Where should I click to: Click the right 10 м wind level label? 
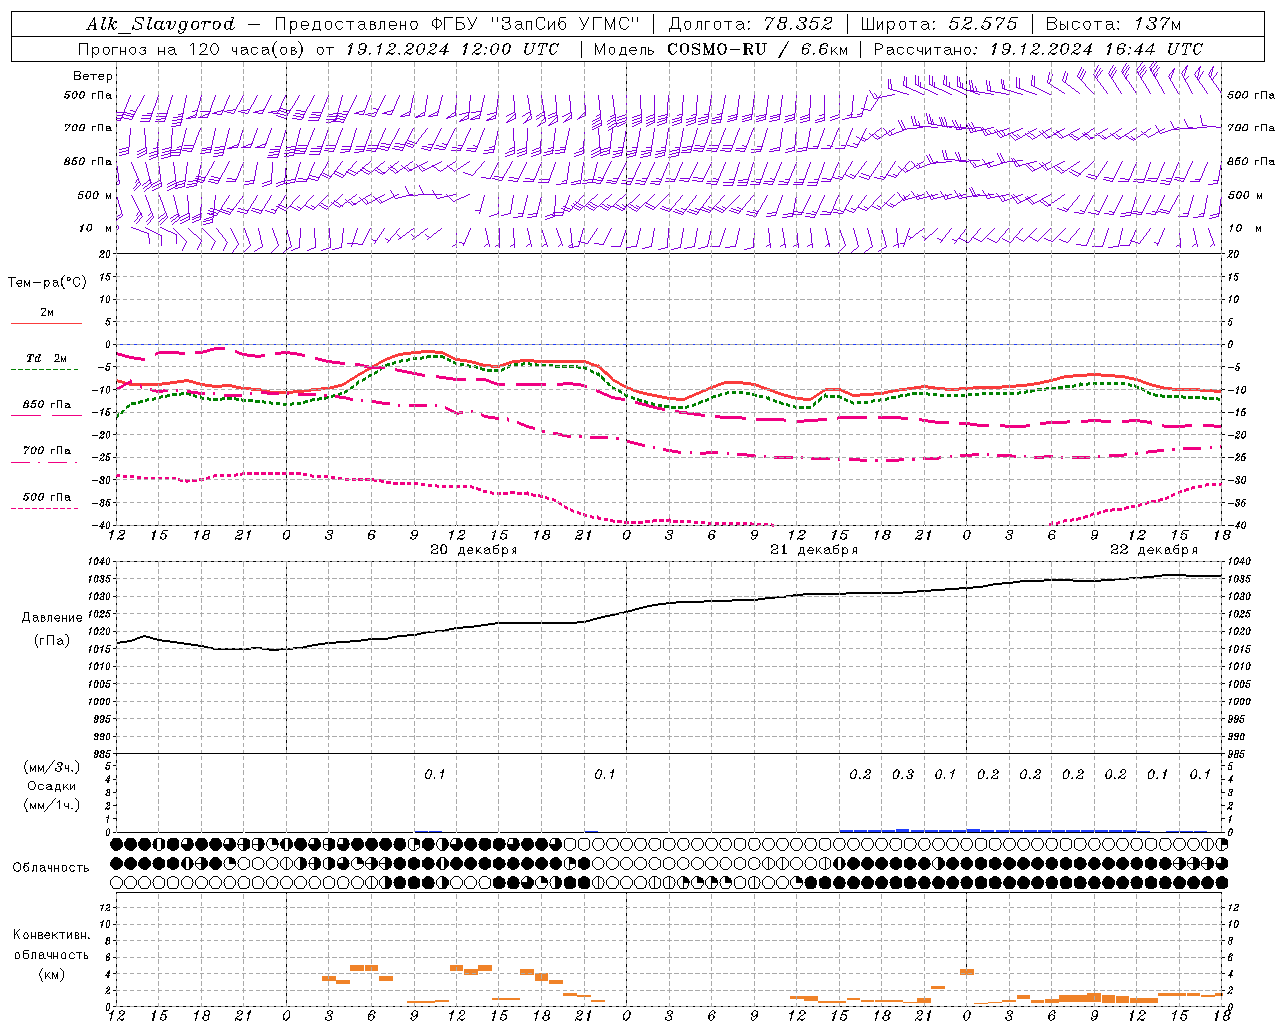point(1245,228)
